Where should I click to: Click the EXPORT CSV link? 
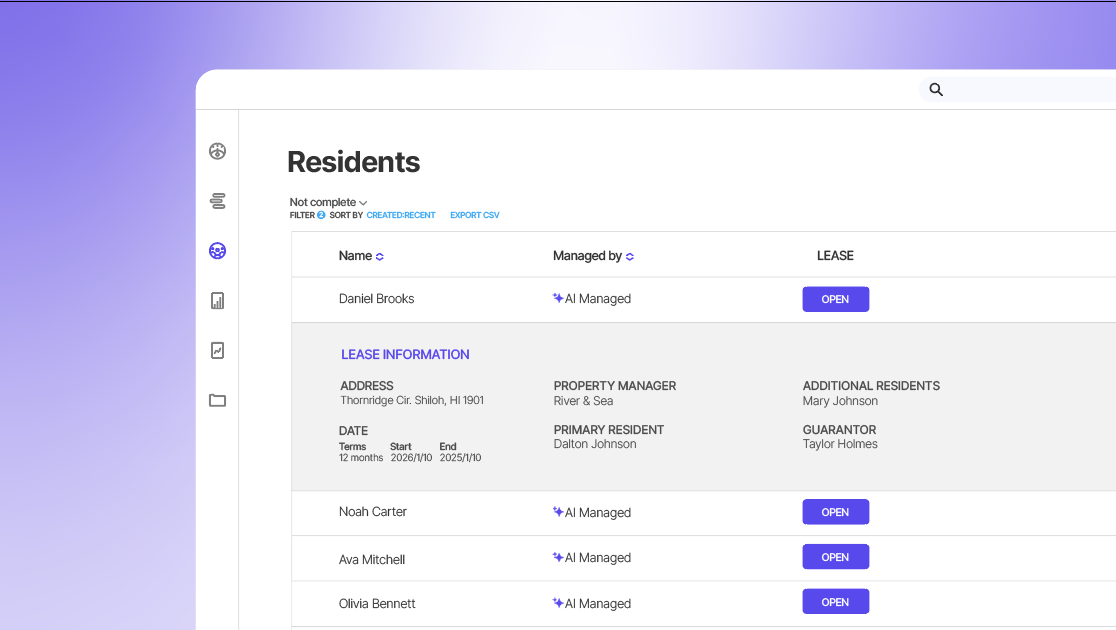[x=474, y=215]
